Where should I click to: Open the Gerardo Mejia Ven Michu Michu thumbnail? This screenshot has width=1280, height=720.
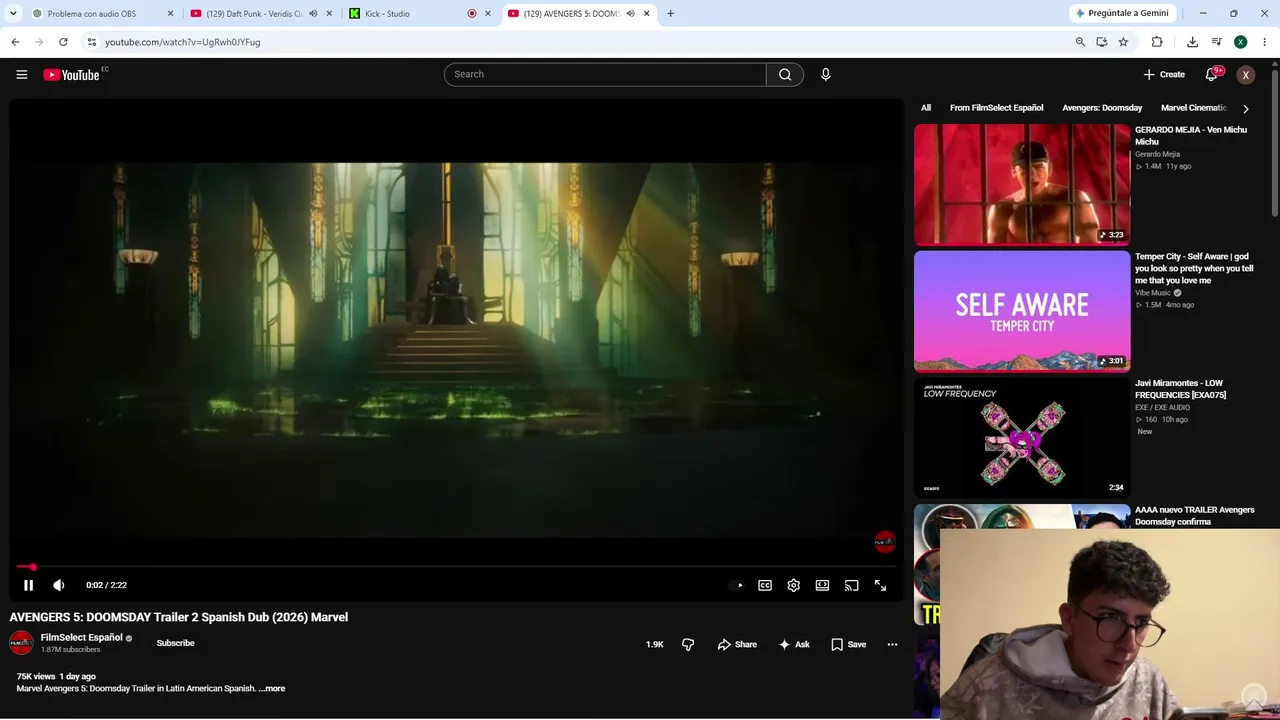pyautogui.click(x=1022, y=184)
